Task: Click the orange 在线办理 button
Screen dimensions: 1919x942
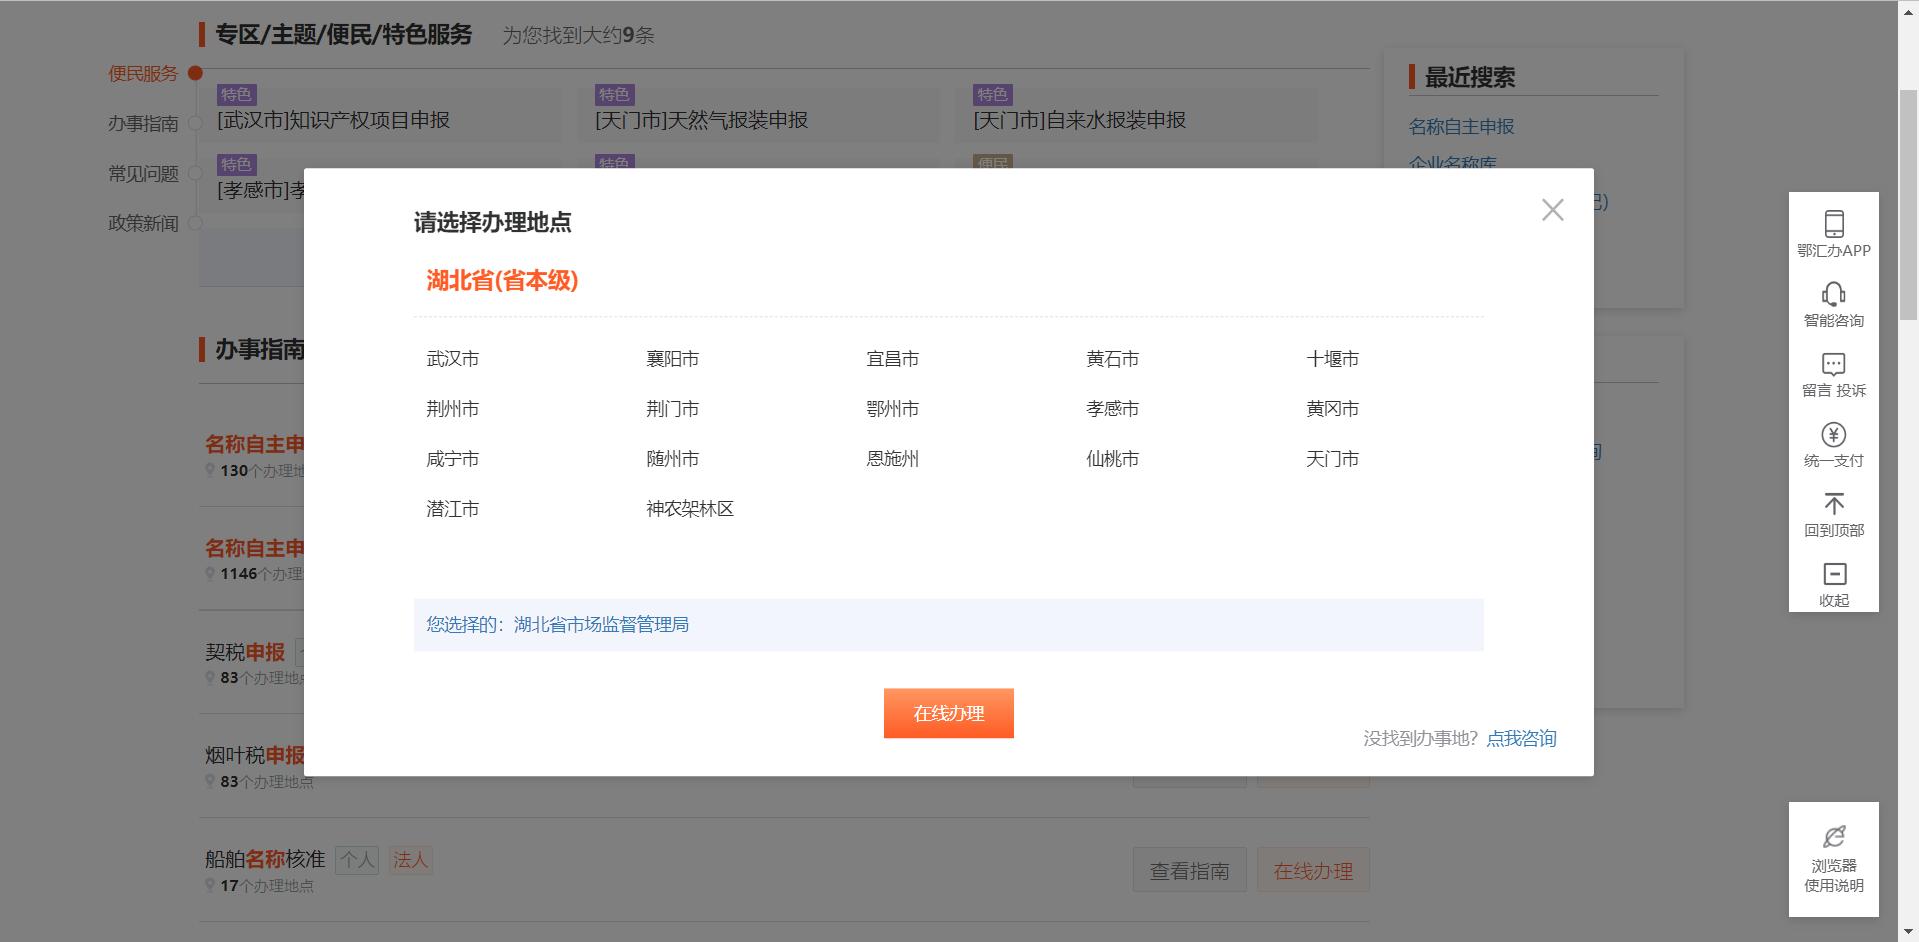Action: (x=948, y=713)
